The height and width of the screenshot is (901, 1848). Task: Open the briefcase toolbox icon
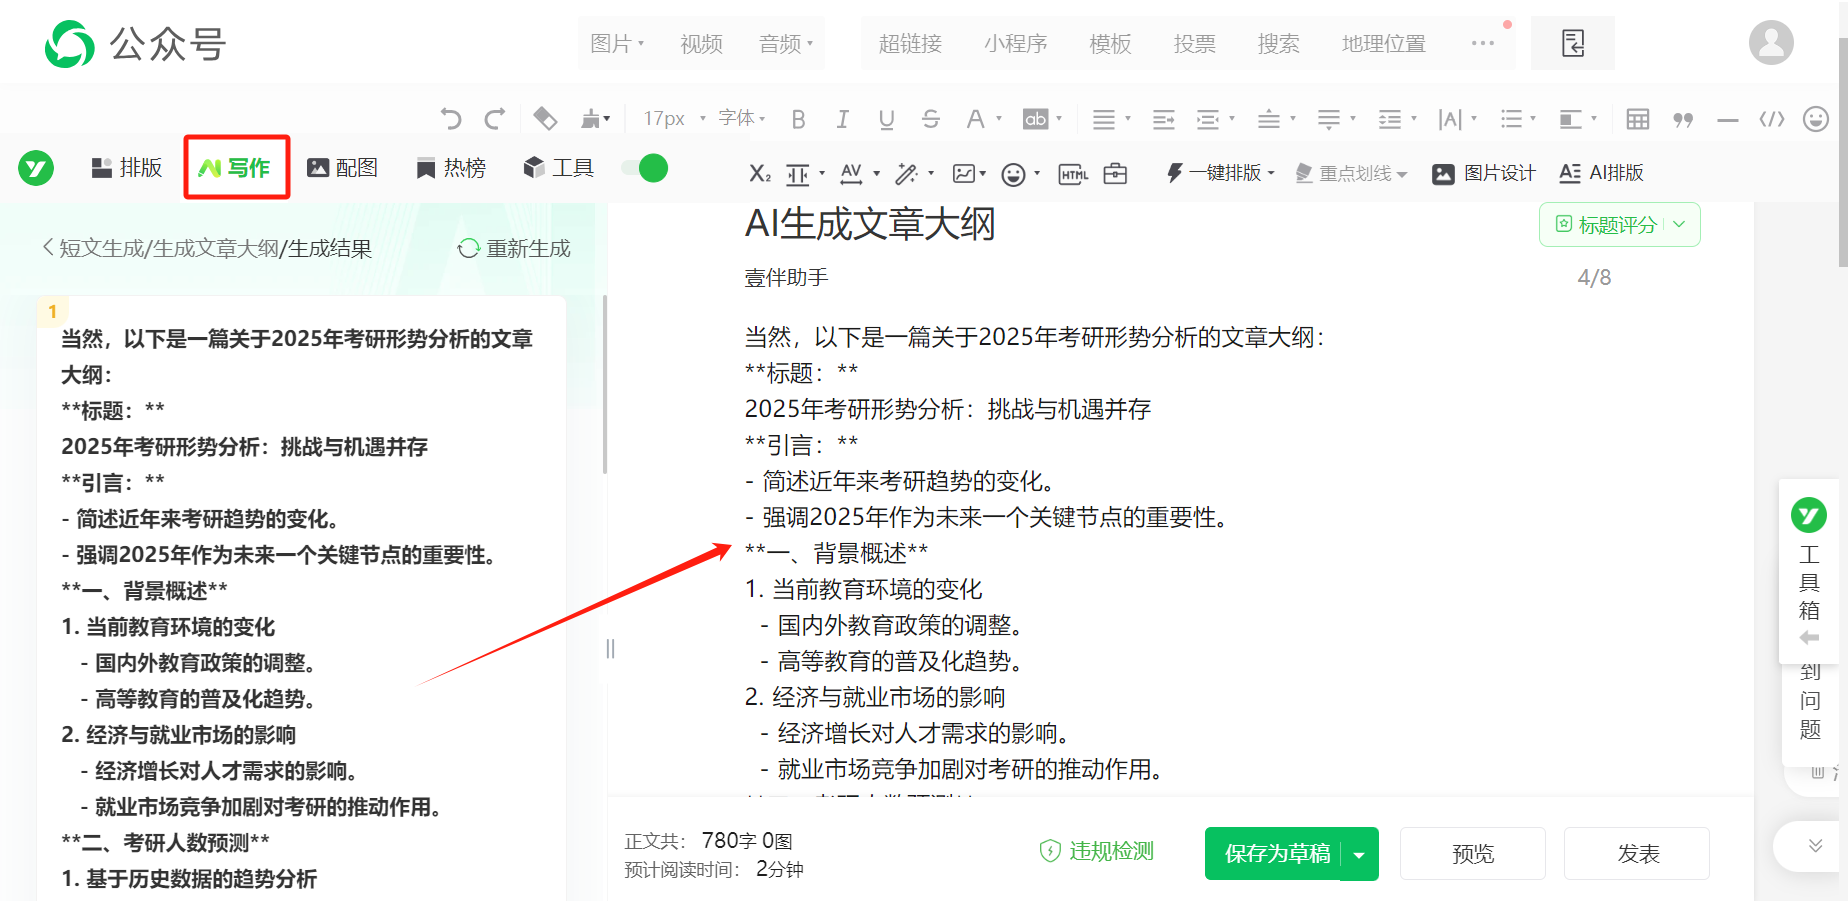[x=1115, y=173]
